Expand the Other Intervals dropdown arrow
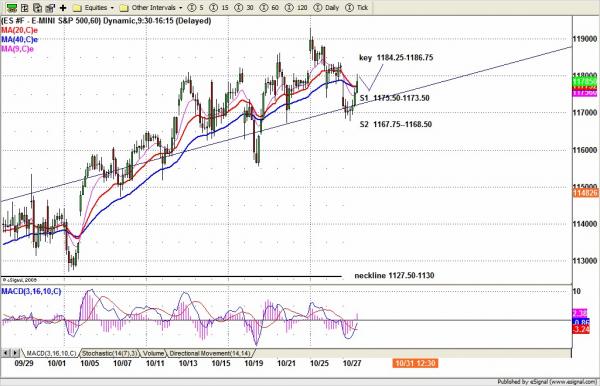The image size is (600, 386). point(181,8)
